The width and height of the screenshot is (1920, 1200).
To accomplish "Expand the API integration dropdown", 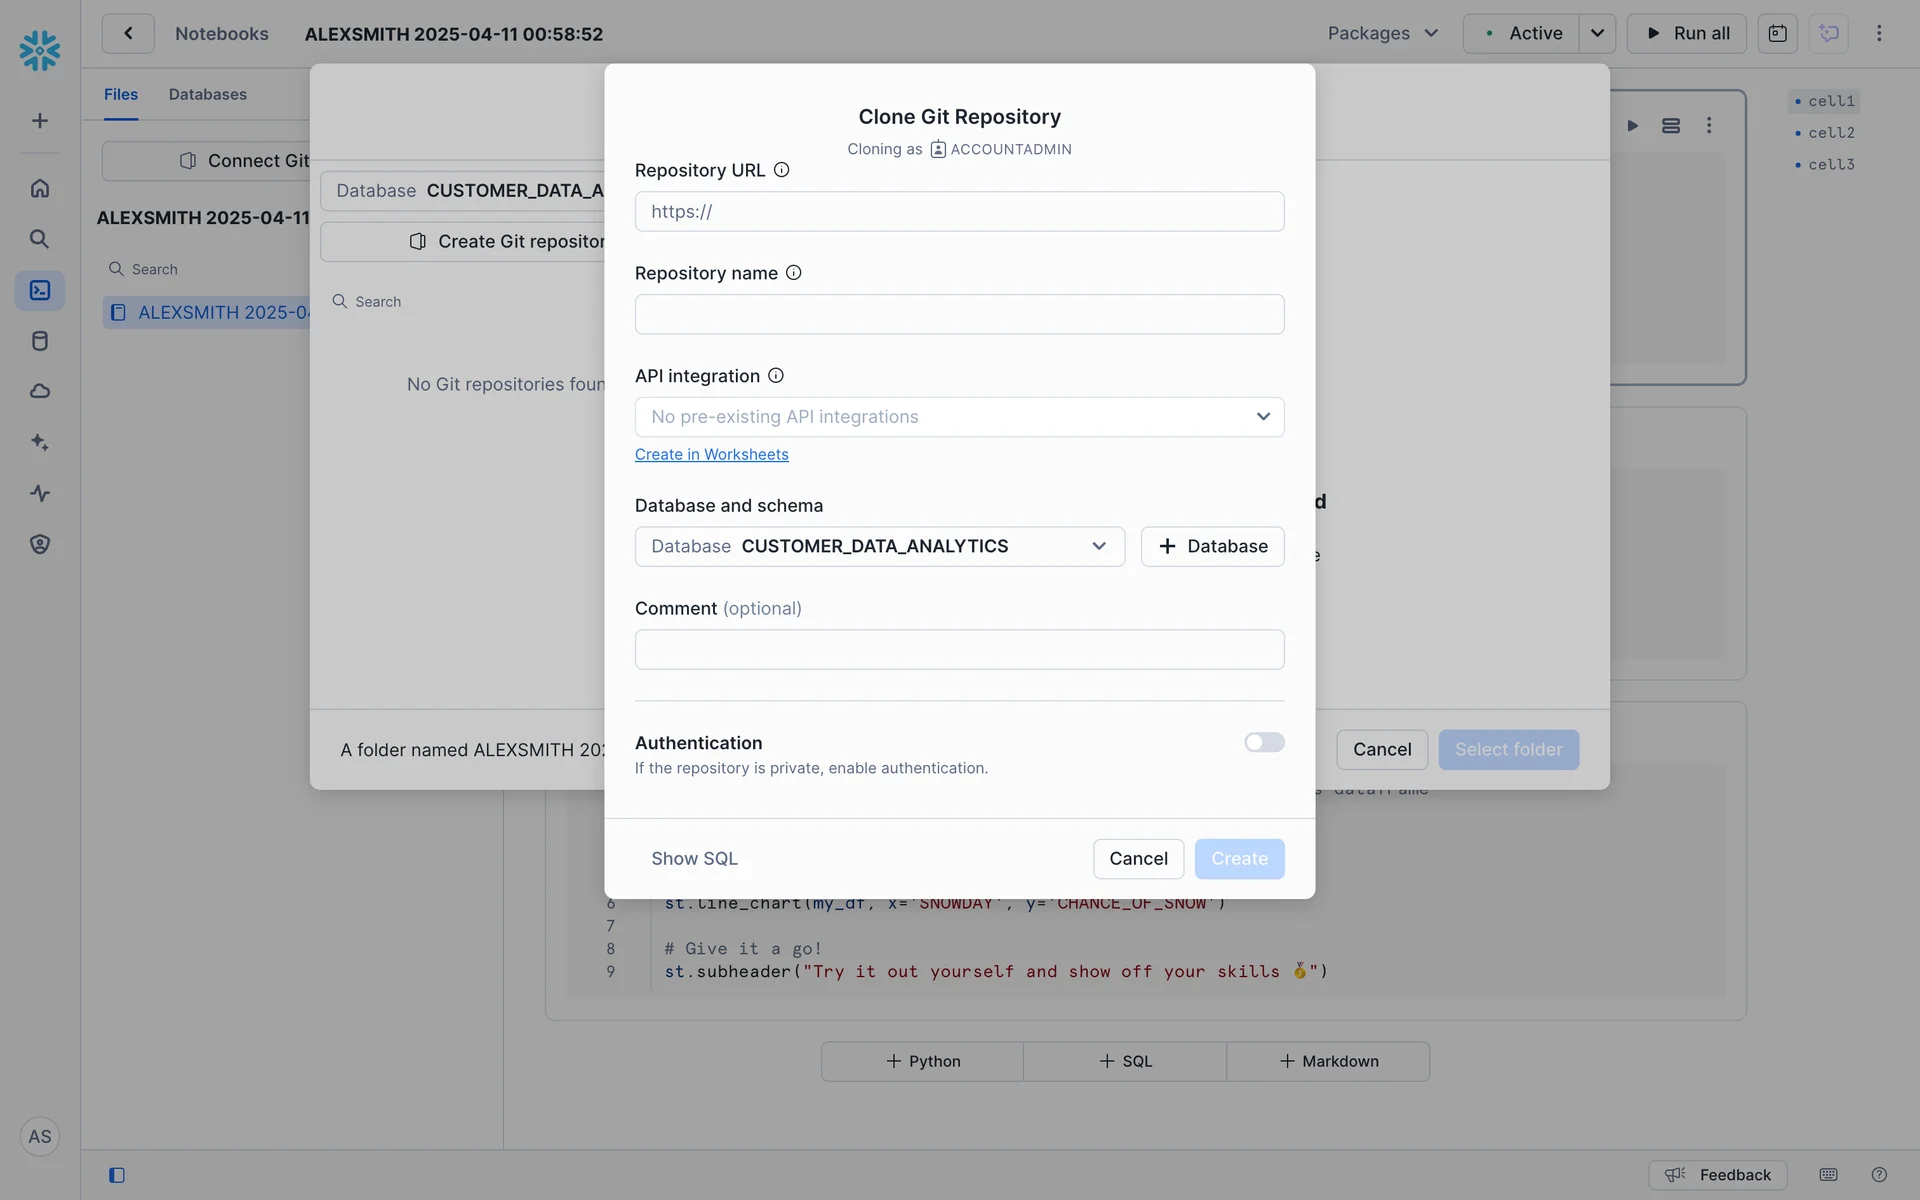I will point(959,417).
